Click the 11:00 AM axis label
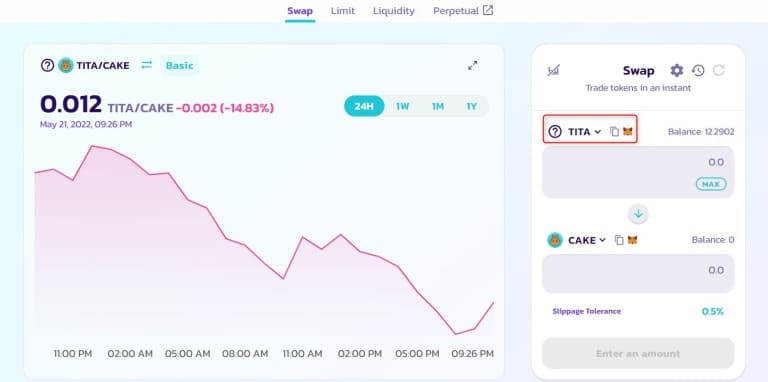The width and height of the screenshot is (768, 382). [301, 354]
